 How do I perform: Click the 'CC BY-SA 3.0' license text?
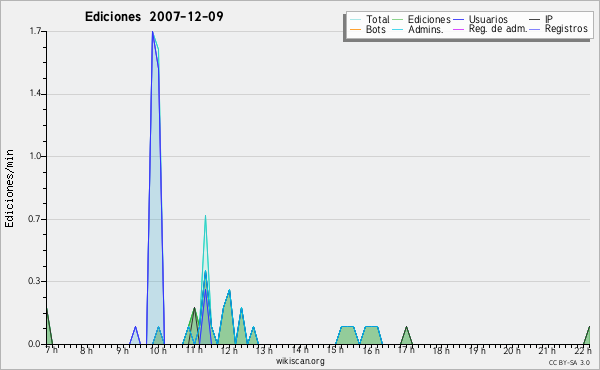[x=569, y=363]
